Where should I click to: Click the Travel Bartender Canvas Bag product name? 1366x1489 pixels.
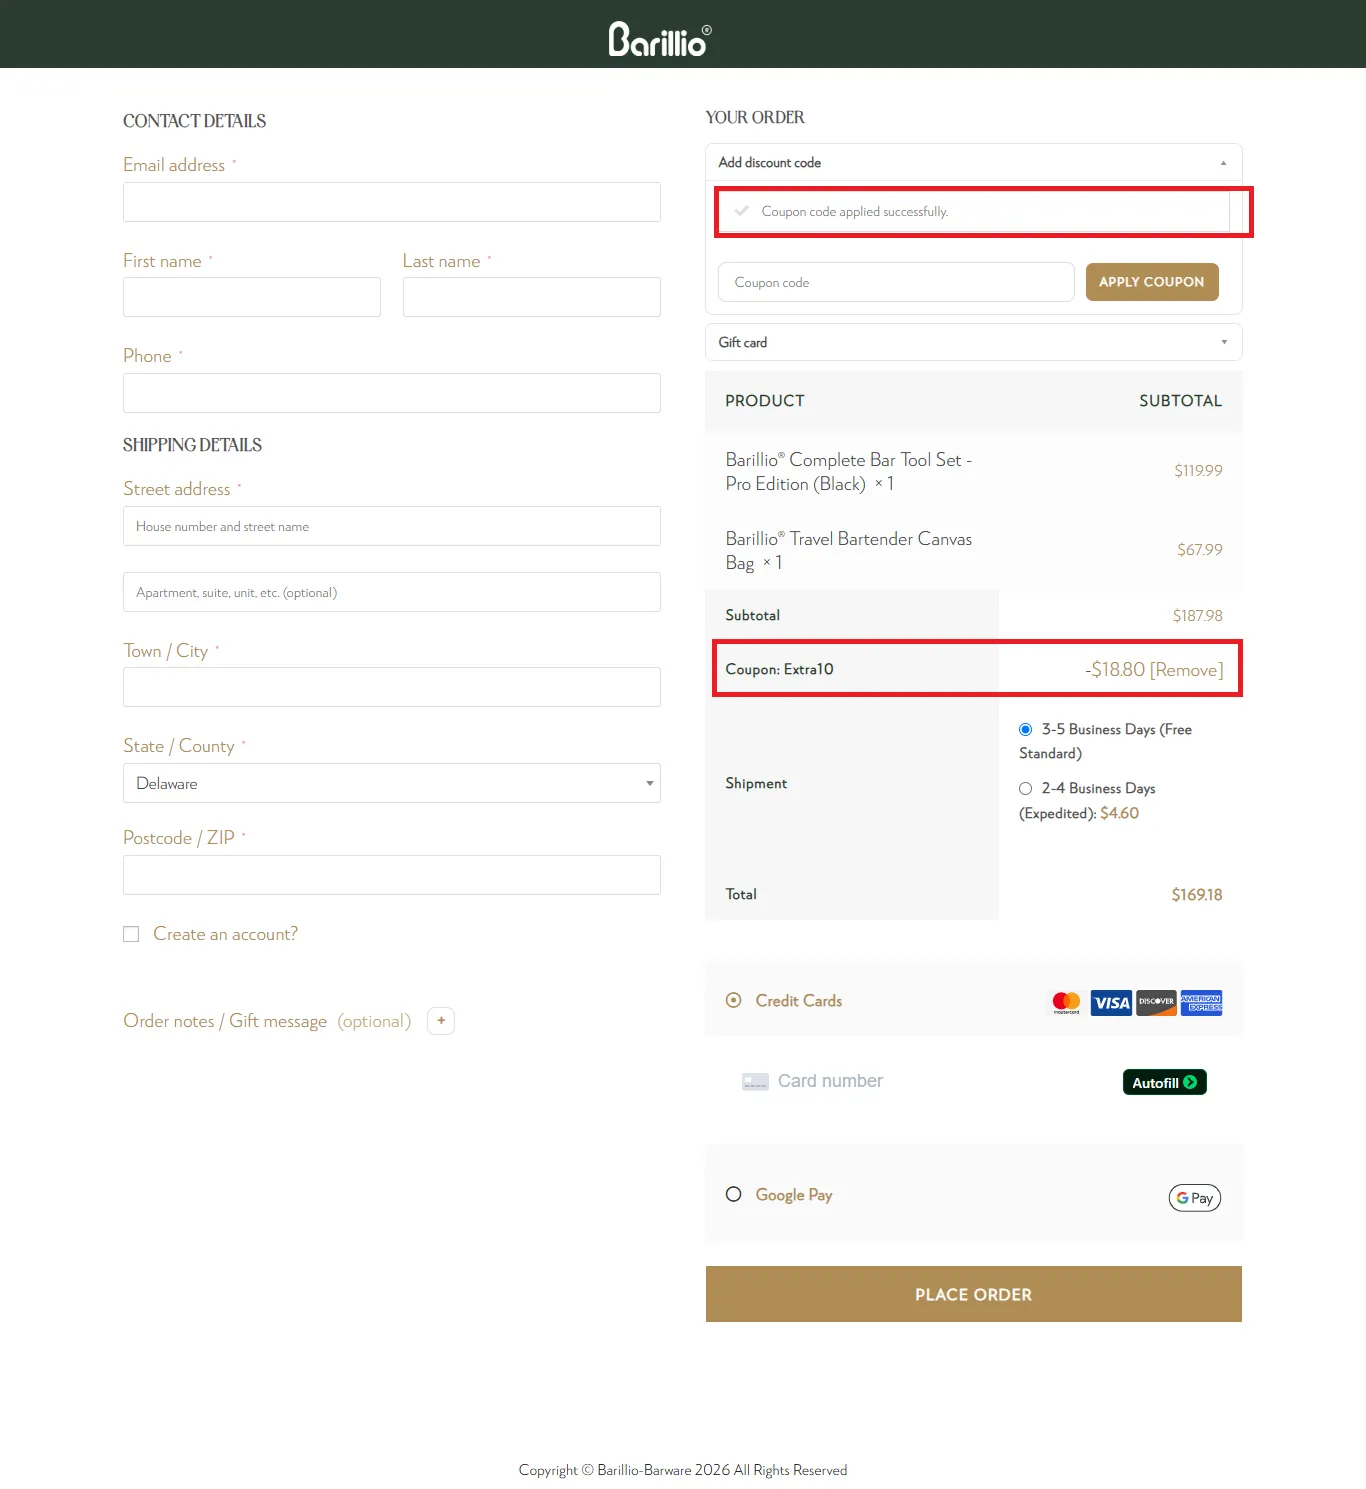coord(849,551)
